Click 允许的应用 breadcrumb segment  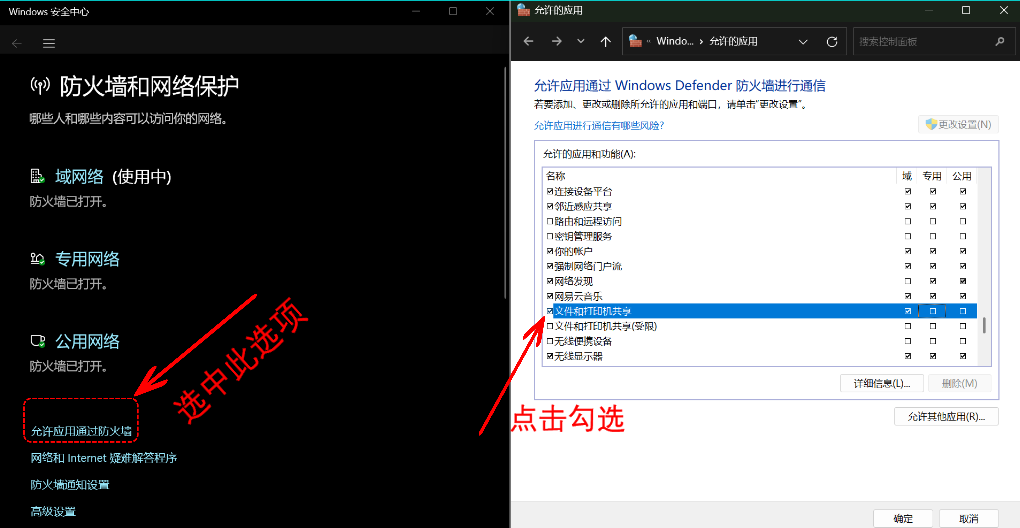[x=733, y=42]
